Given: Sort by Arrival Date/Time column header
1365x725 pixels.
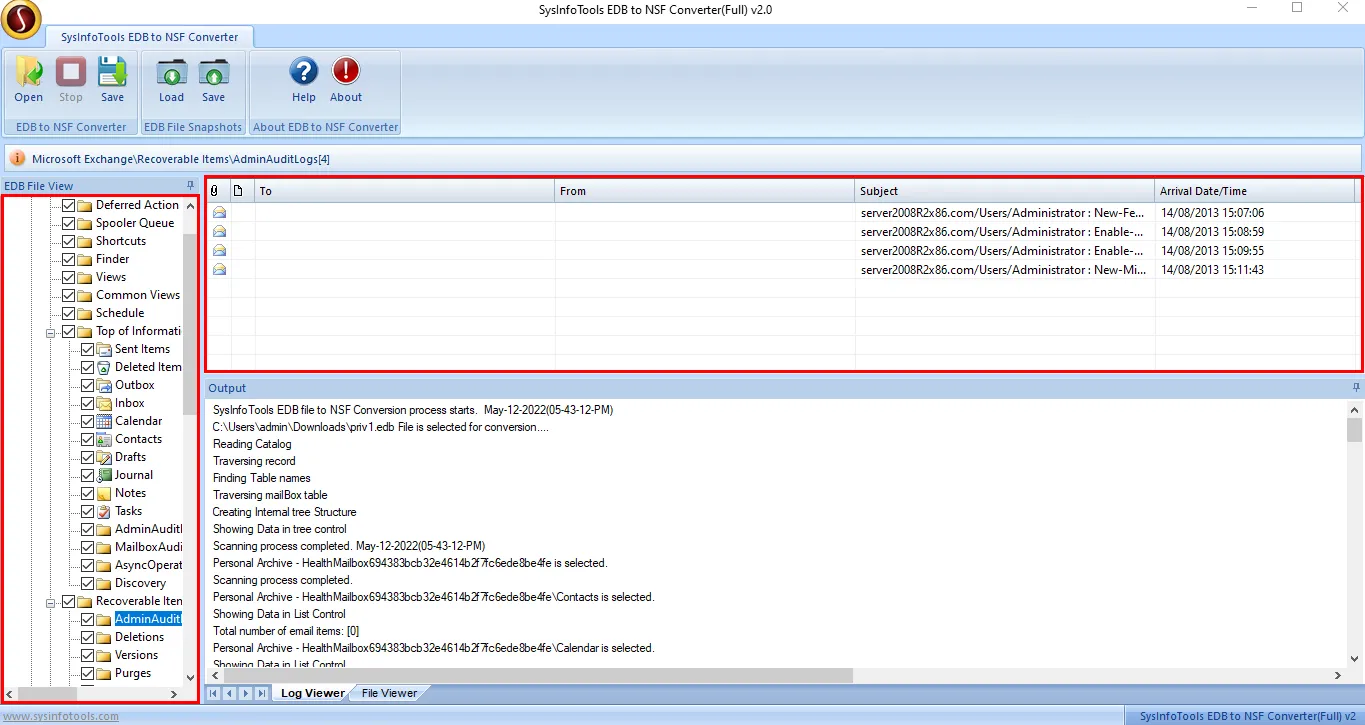Looking at the screenshot, I should coord(1254,191).
